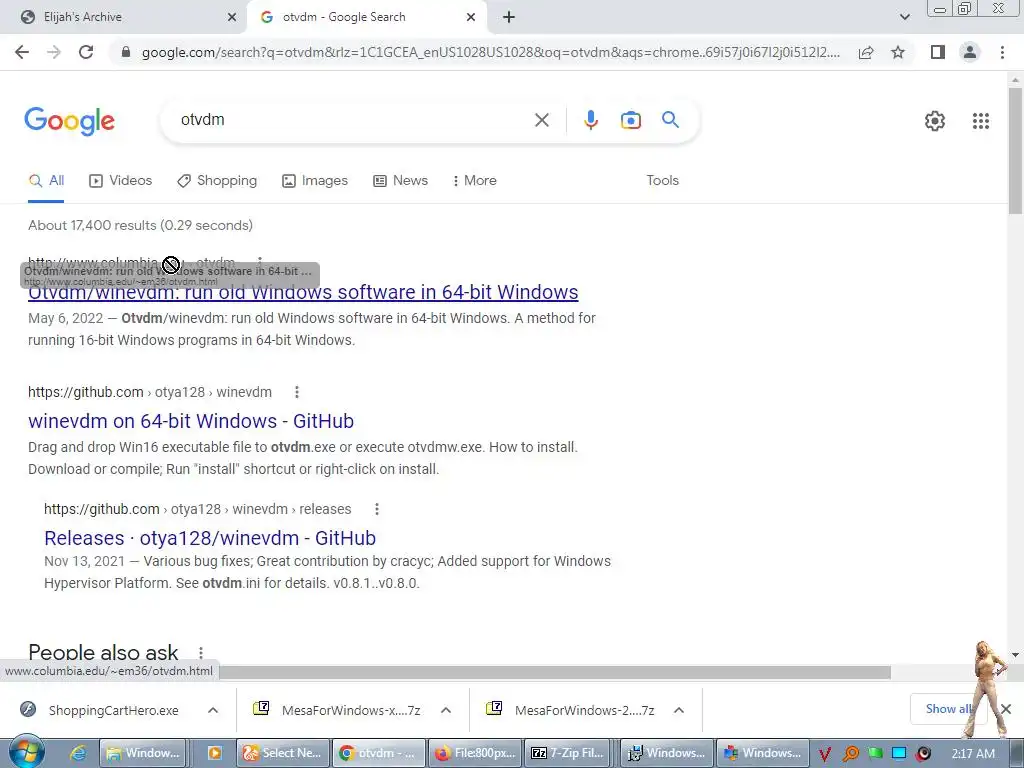Viewport: 1024px width, 768px height.
Task: Open the Chrome profile avatar icon
Action: point(970,52)
